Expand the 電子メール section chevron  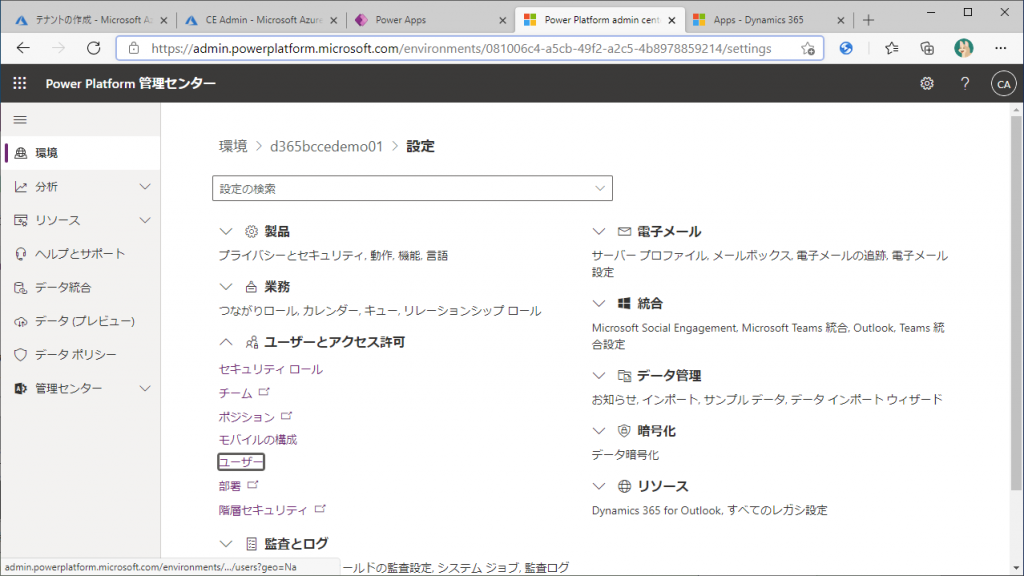coord(599,231)
